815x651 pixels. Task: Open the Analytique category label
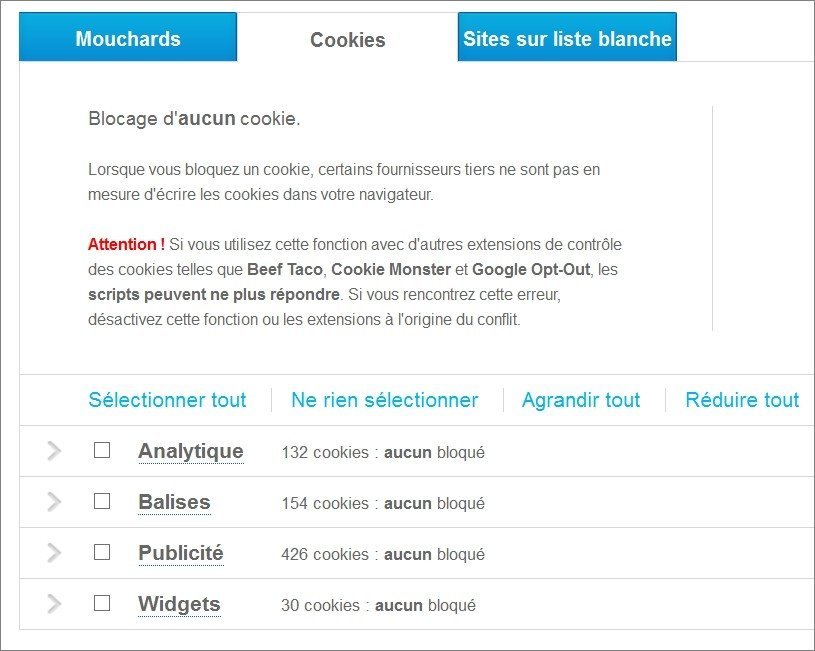click(x=190, y=451)
